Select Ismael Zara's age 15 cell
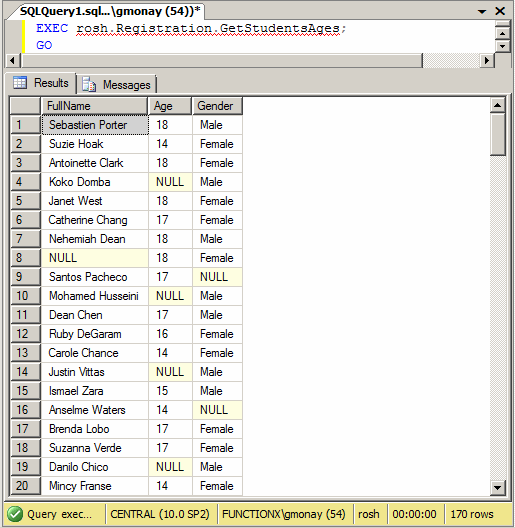Screen dimensions: 515x528 [170, 391]
